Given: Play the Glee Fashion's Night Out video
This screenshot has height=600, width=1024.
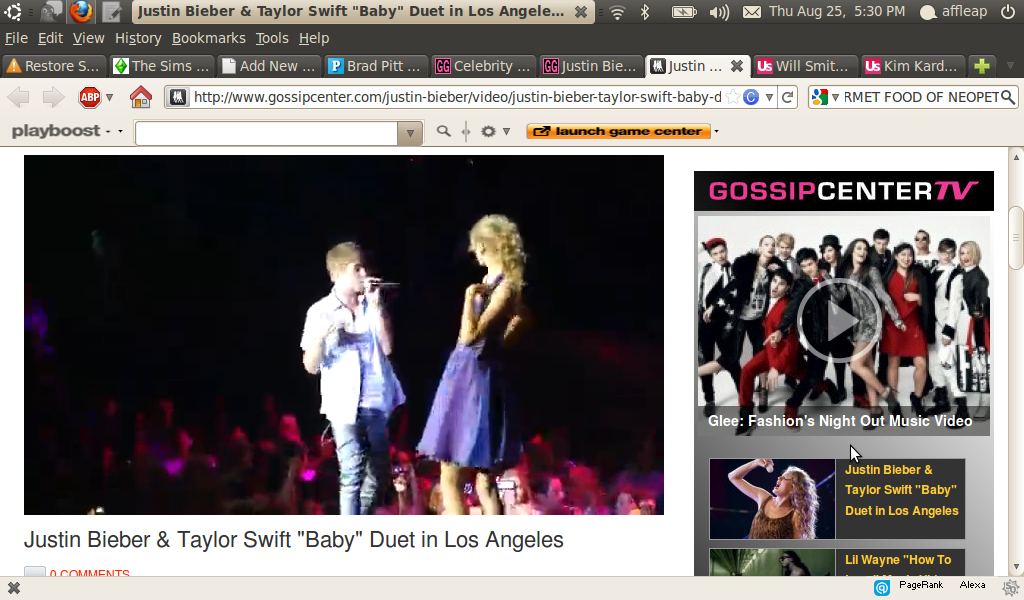Looking at the screenshot, I should coord(839,321).
